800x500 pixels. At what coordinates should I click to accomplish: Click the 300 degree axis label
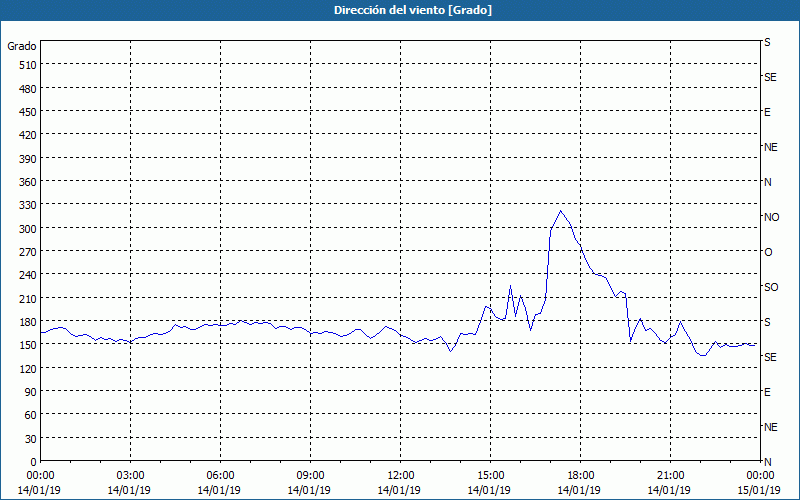28,229
